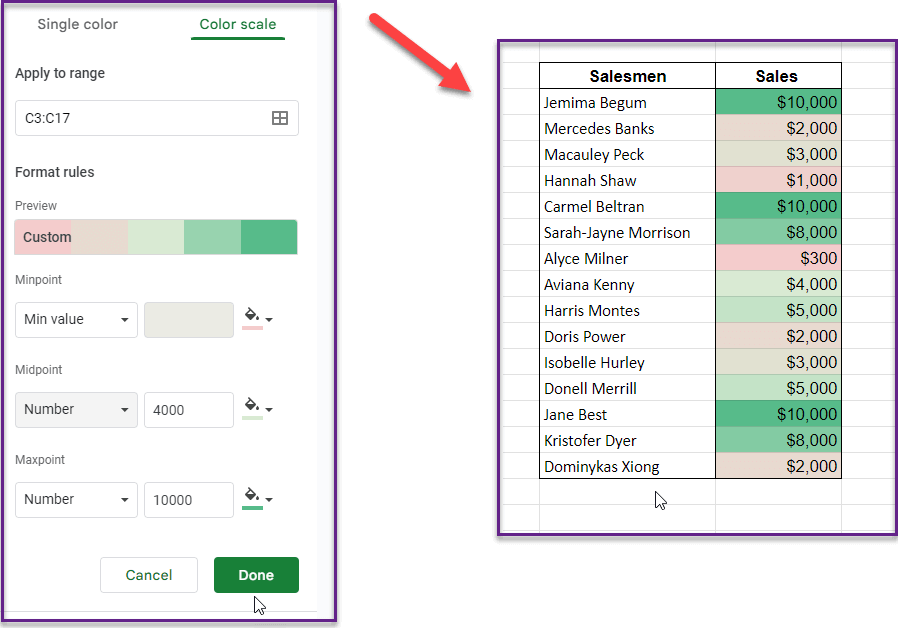Open the Midpoint fill color bucket icon
The height and width of the screenshot is (628, 898).
click(253, 403)
